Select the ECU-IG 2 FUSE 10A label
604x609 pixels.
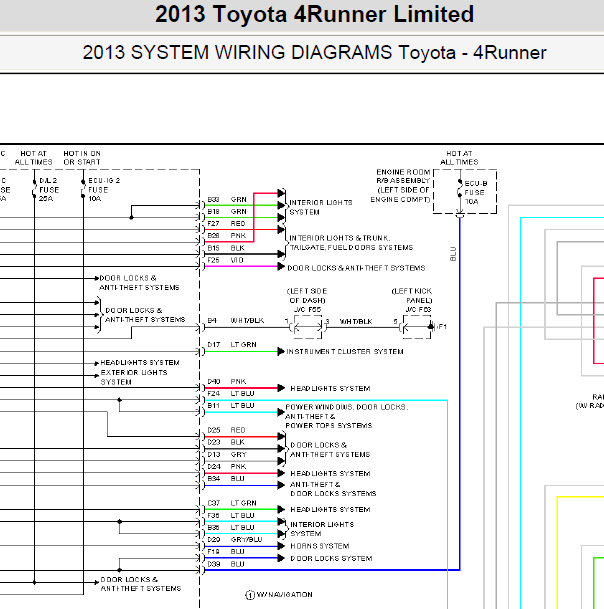coord(104,190)
